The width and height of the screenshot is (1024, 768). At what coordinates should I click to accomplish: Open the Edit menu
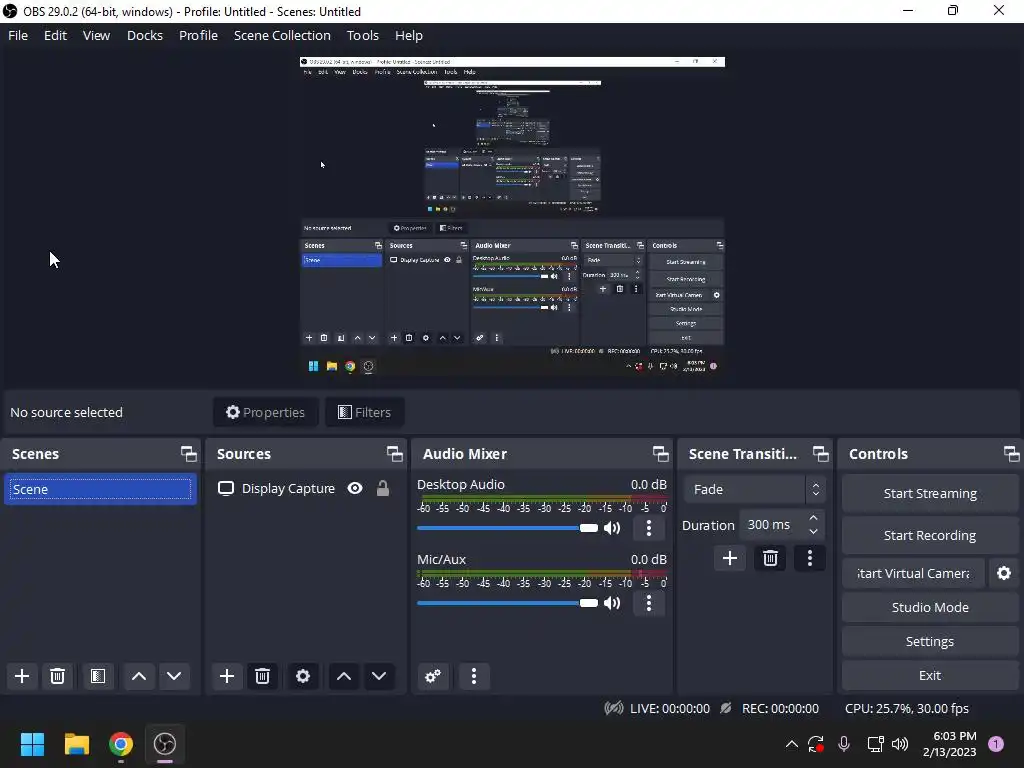pyautogui.click(x=56, y=35)
